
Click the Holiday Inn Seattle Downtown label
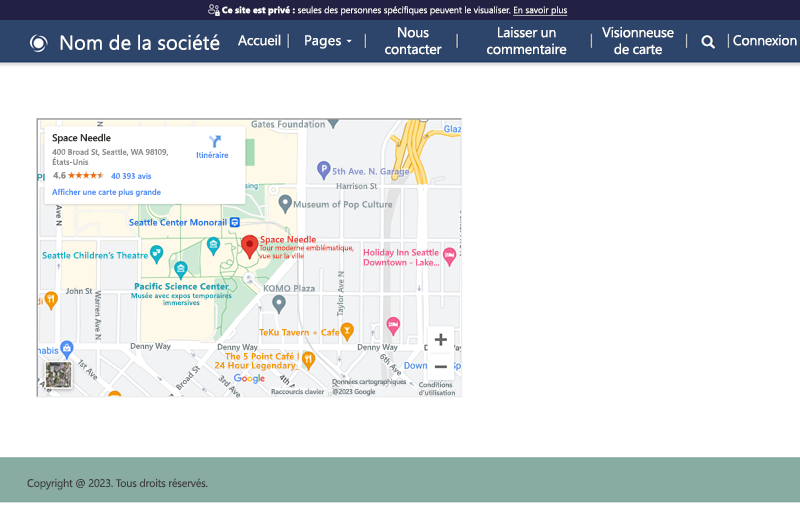(401, 257)
